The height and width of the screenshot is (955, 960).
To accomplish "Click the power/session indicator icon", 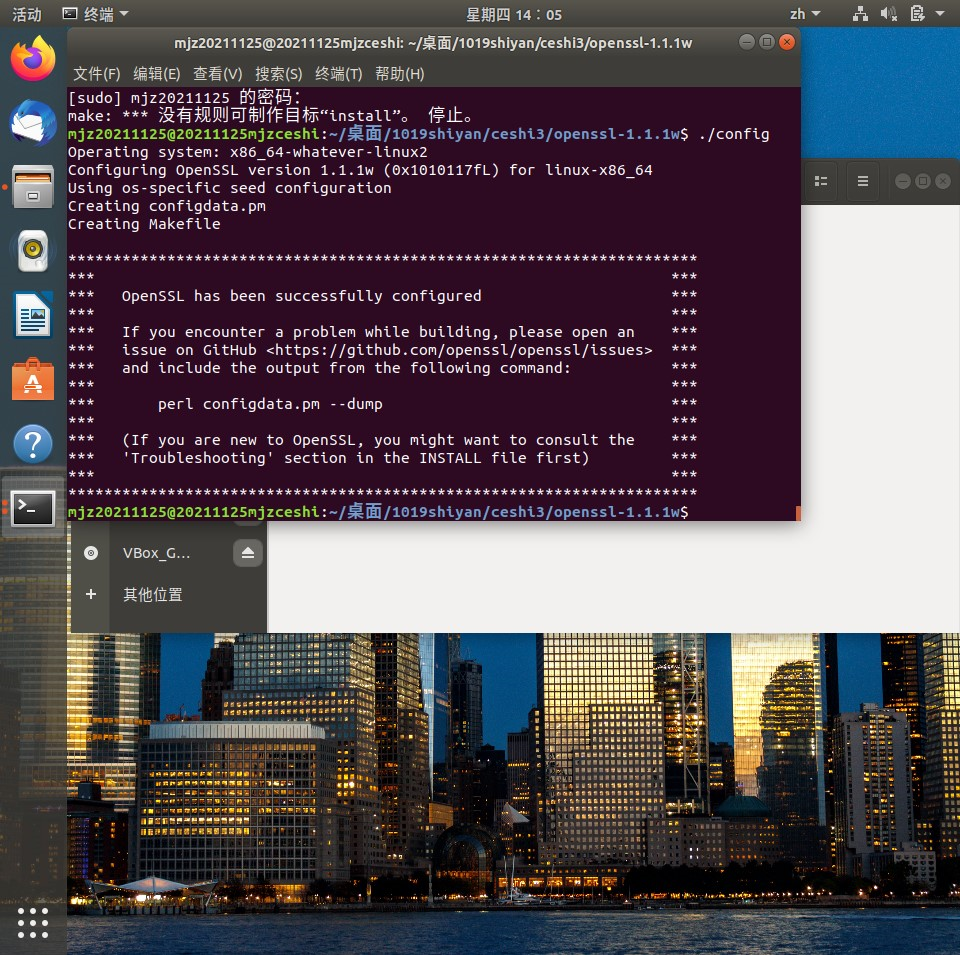I will click(x=917, y=14).
